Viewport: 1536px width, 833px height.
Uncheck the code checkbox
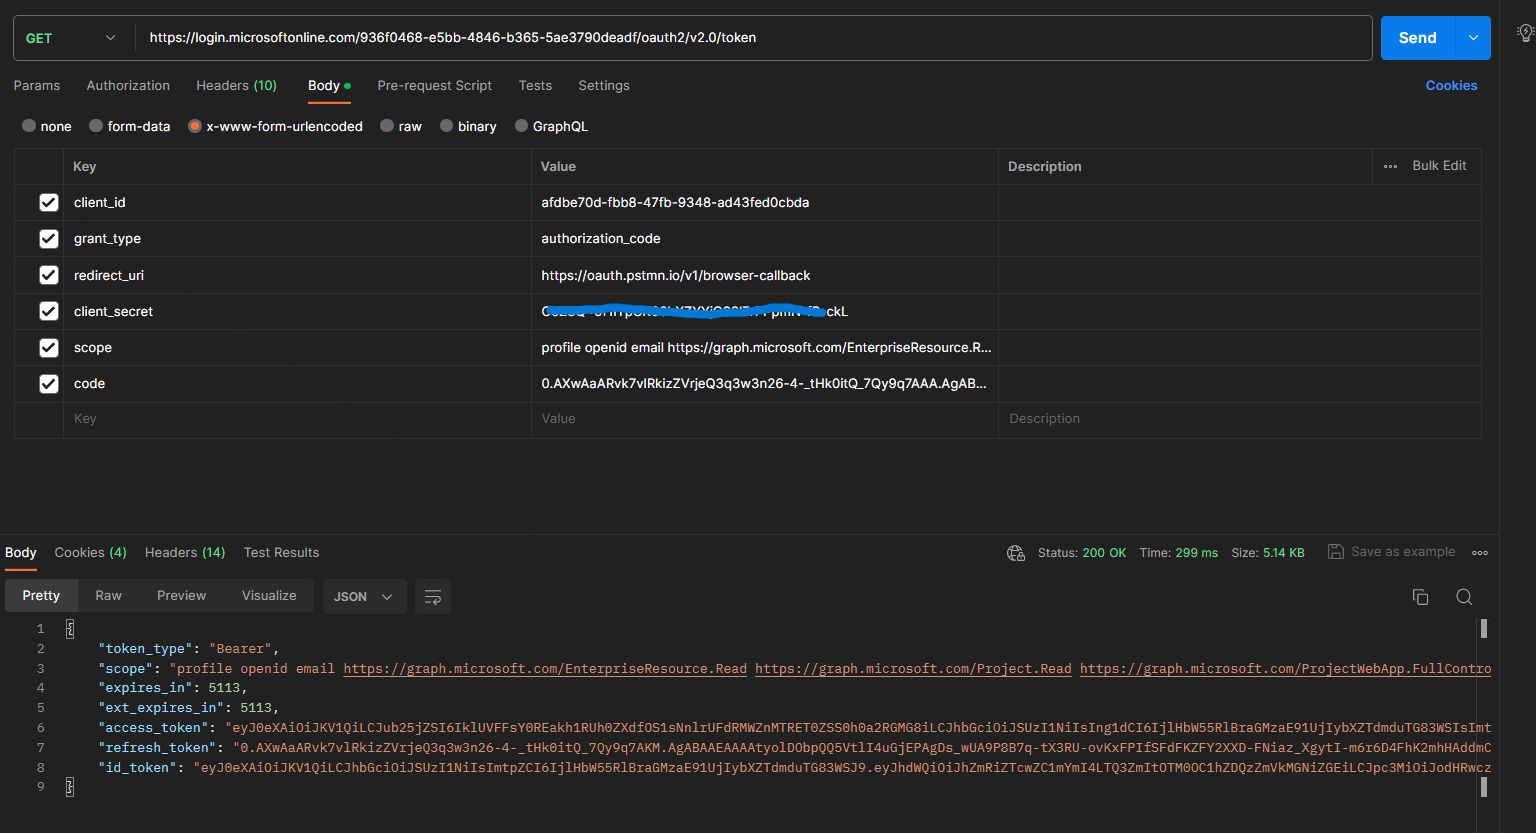point(49,384)
